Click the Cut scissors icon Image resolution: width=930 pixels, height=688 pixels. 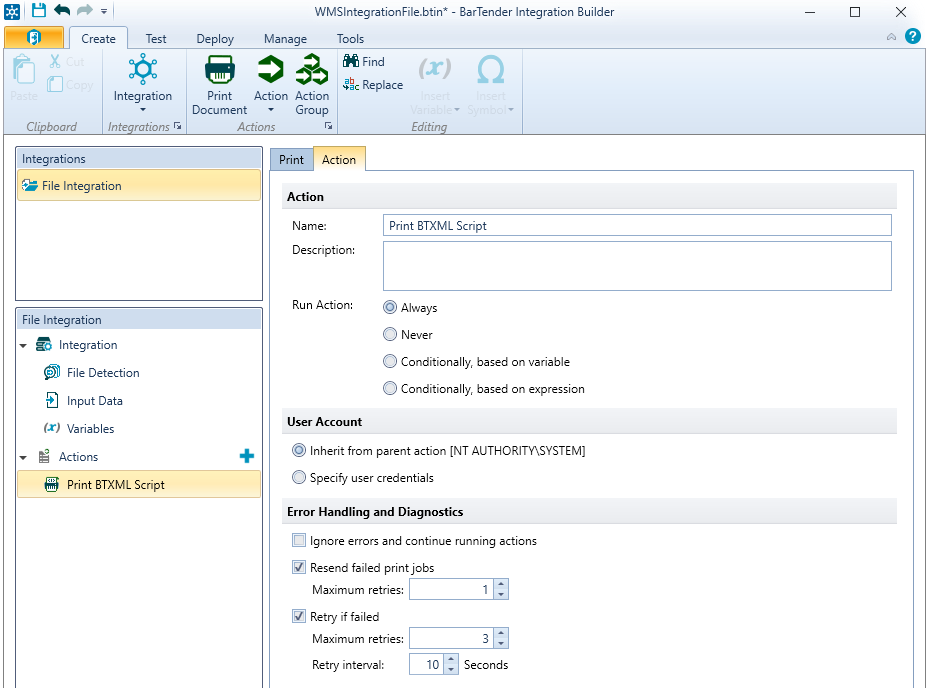55,61
